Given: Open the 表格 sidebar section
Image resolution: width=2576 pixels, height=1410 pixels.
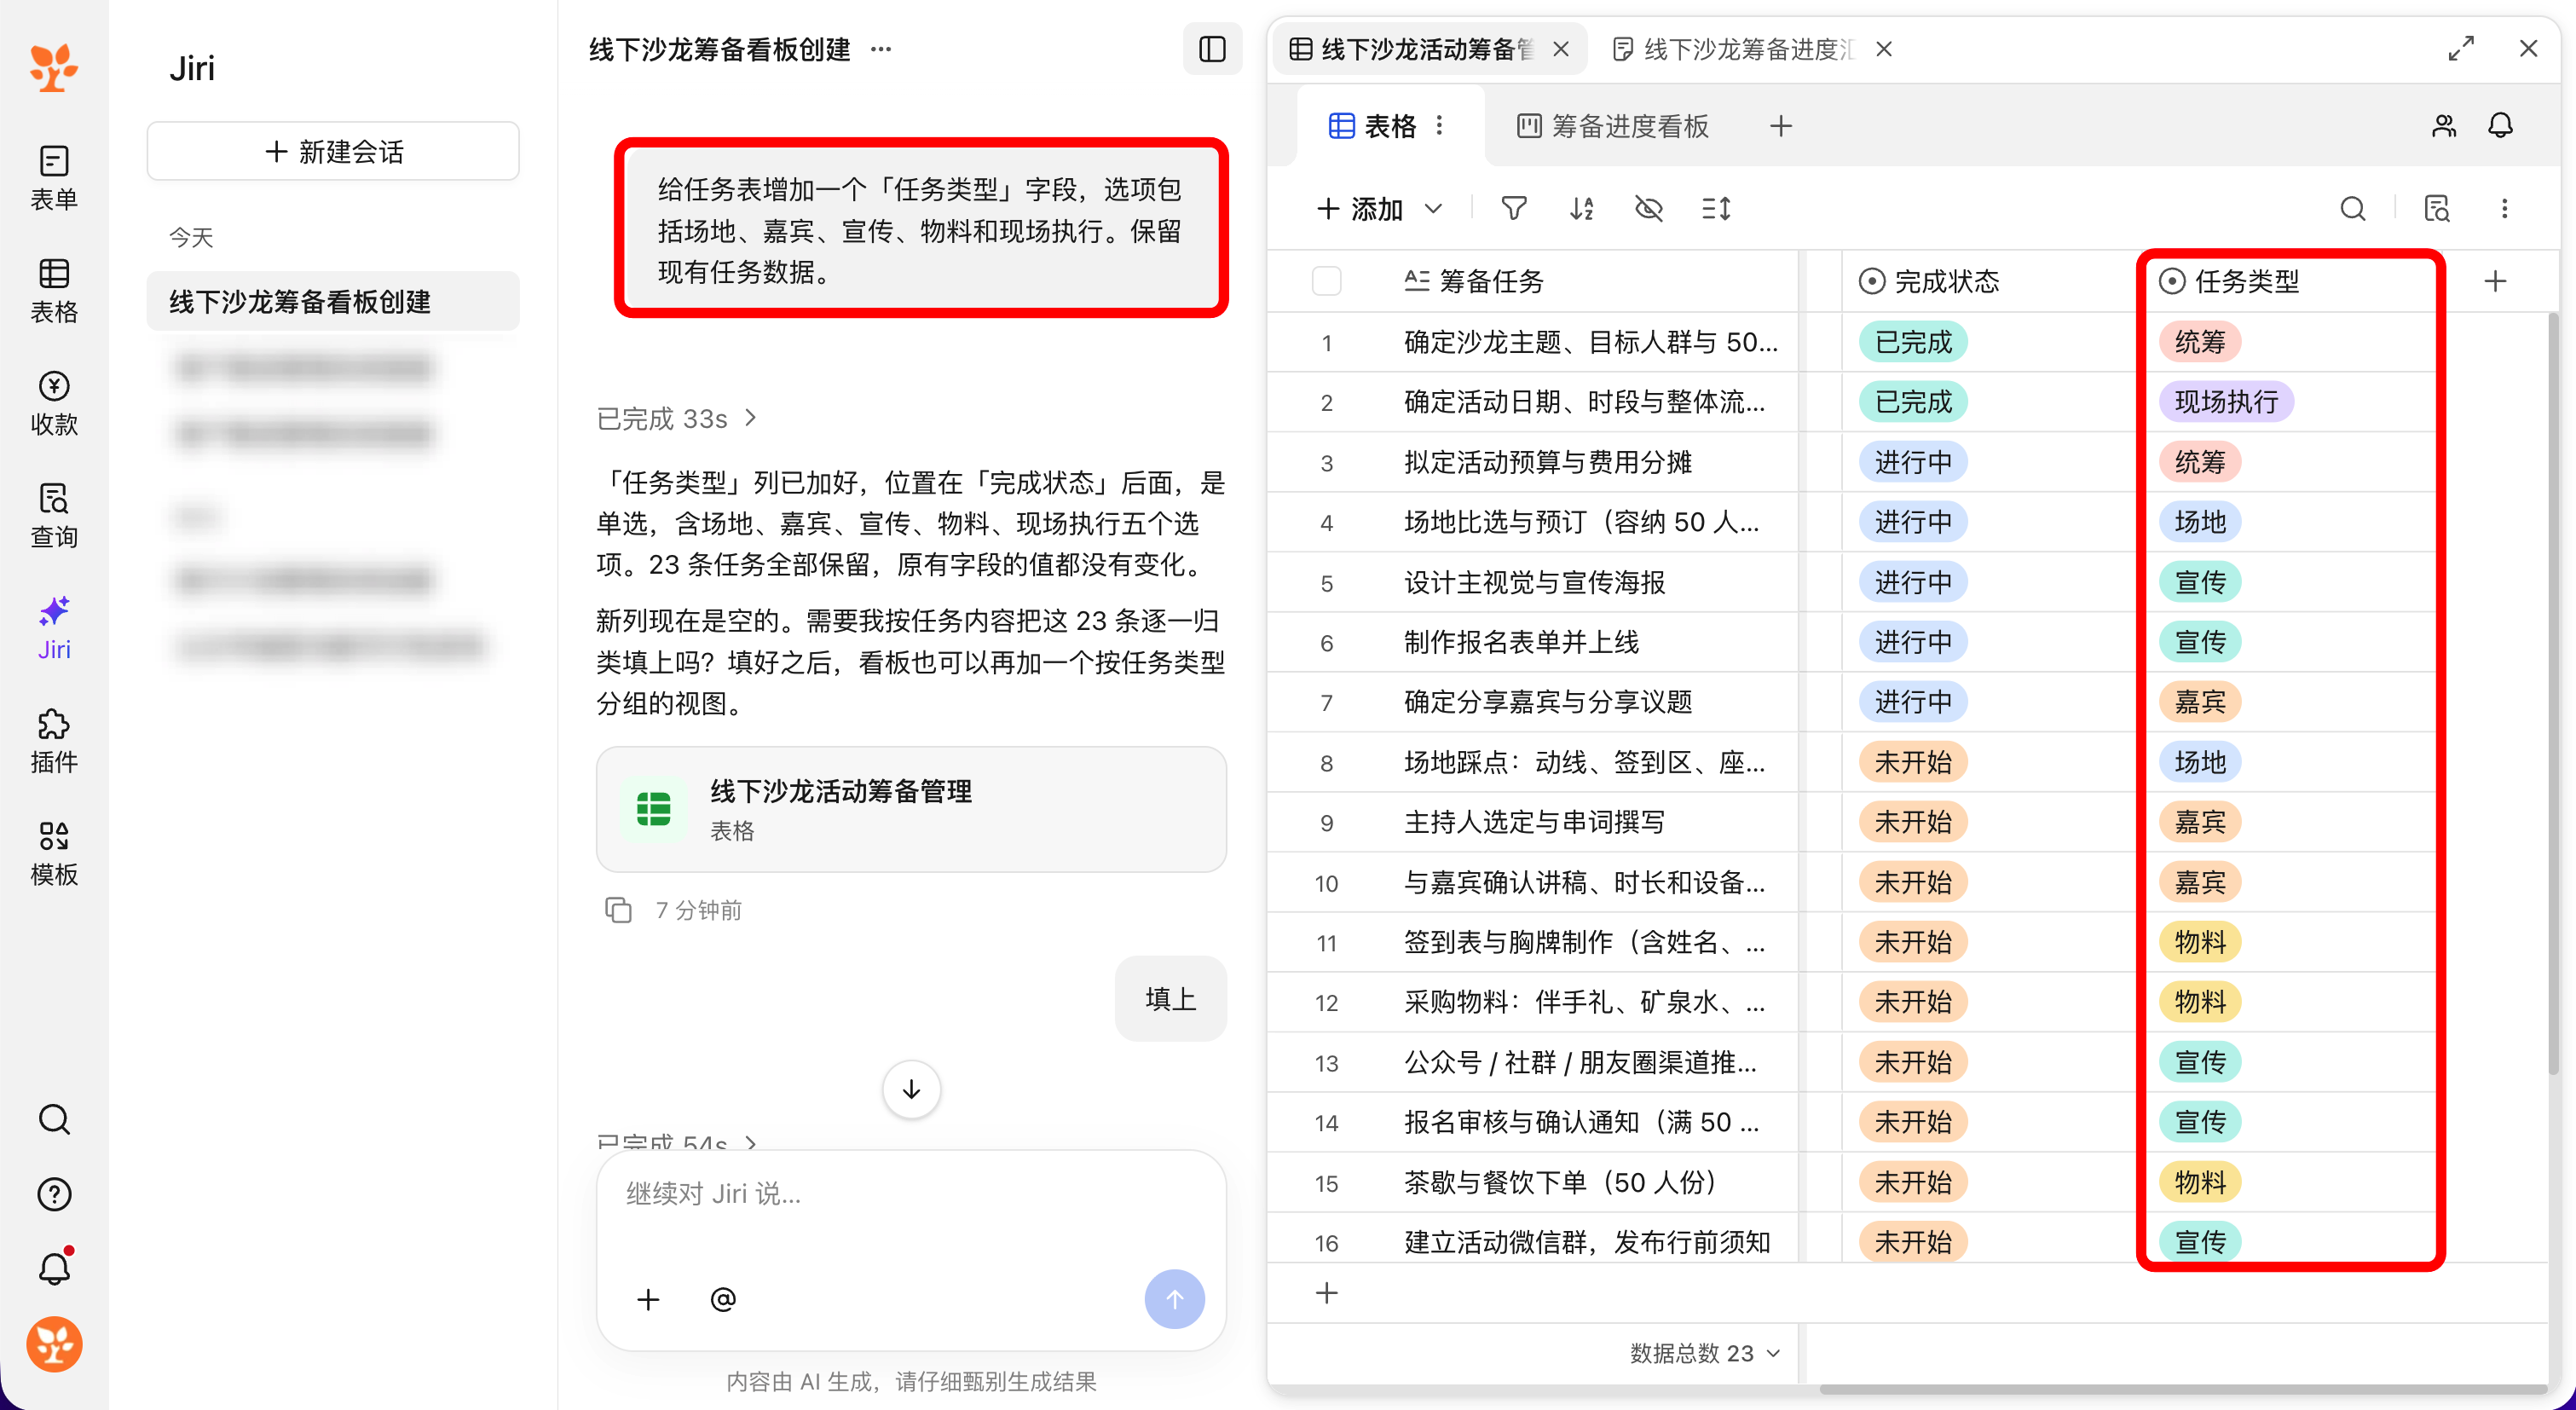Looking at the screenshot, I should tap(54, 290).
